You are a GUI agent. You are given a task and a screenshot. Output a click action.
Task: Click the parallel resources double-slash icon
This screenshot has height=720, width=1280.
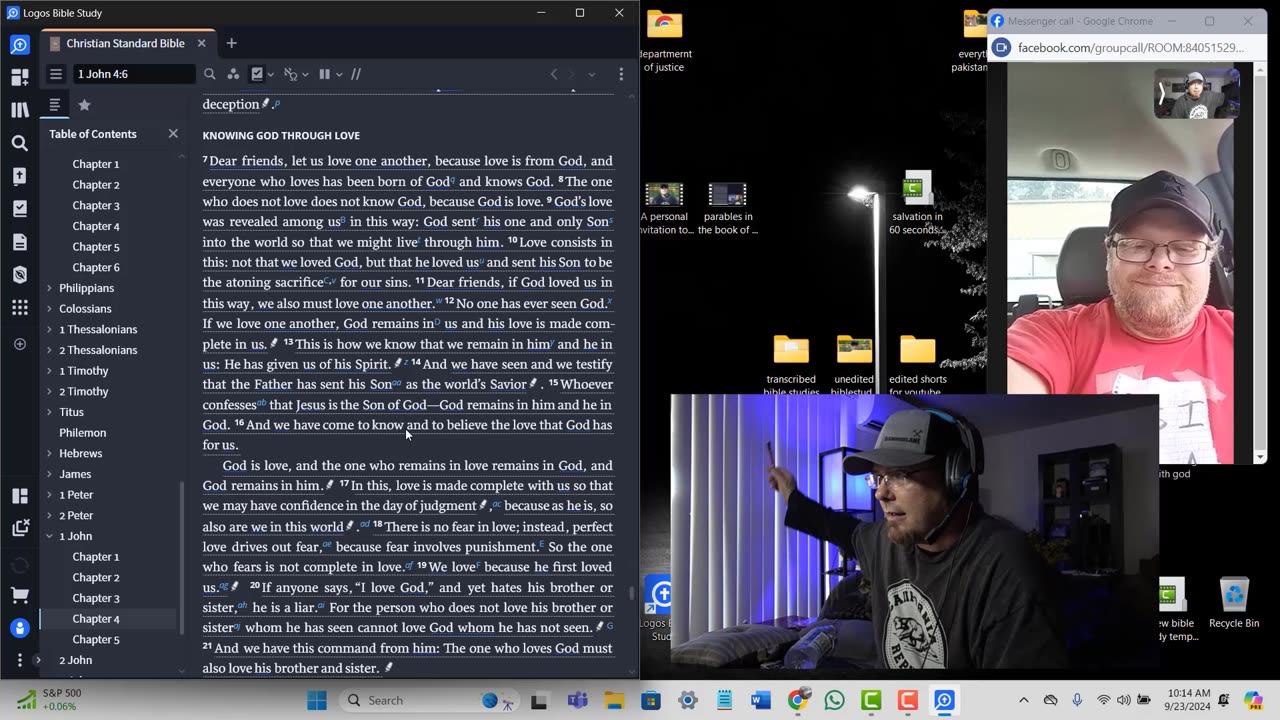point(355,74)
